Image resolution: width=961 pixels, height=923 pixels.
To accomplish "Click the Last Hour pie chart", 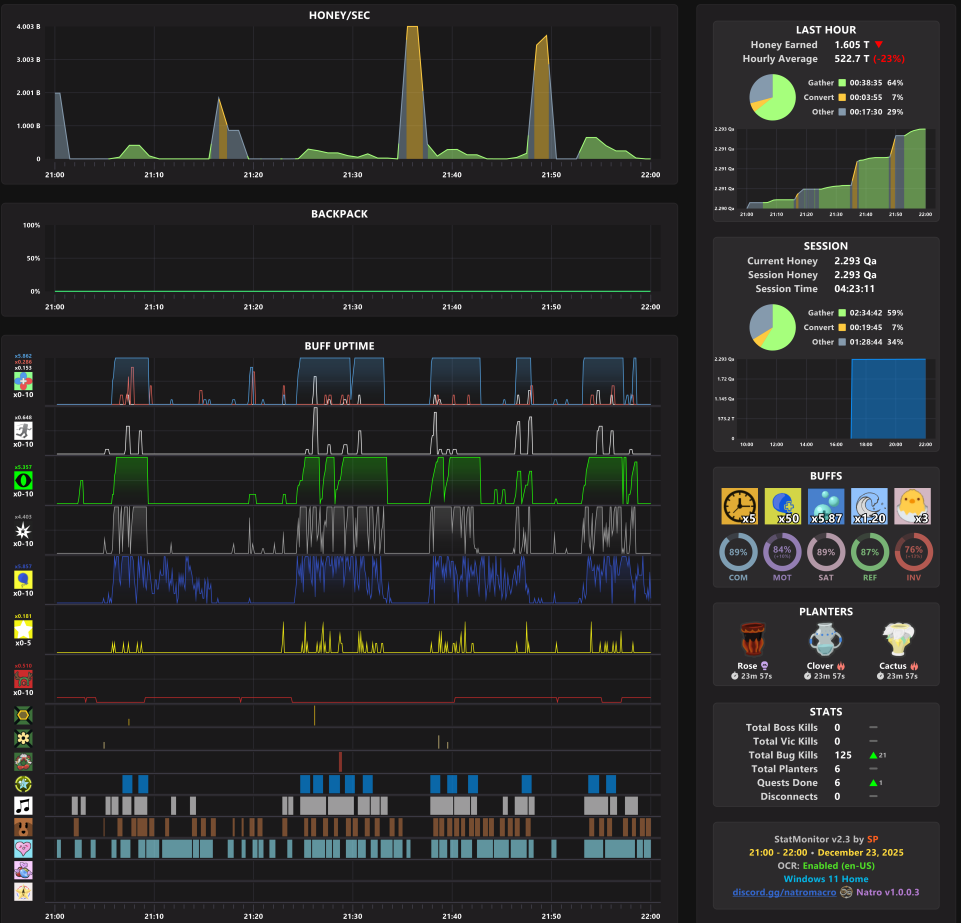I will 772,97.
